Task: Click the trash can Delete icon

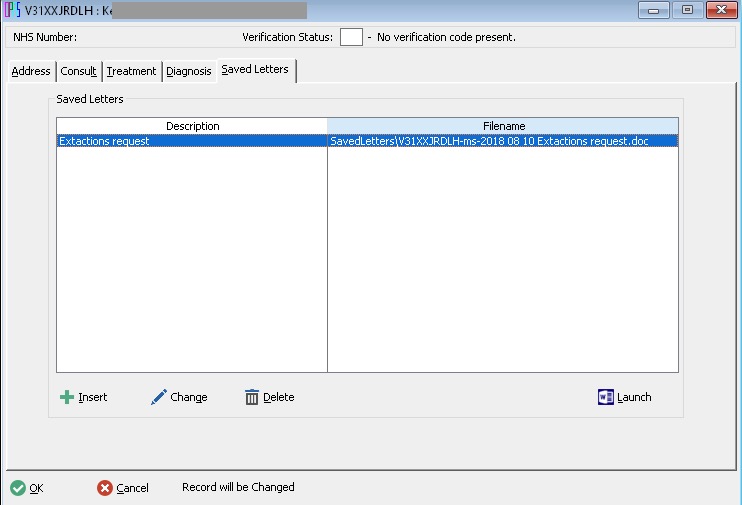Action: [x=252, y=397]
